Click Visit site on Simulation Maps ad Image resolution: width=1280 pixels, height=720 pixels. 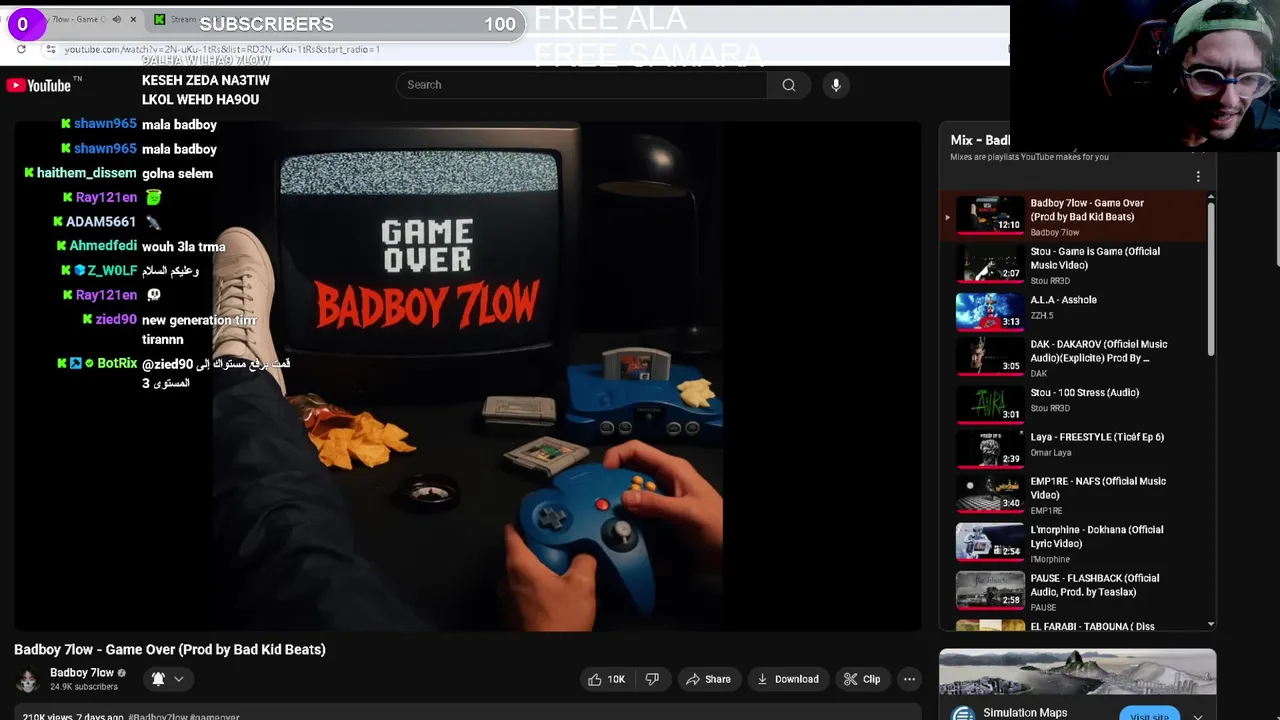(x=1149, y=715)
